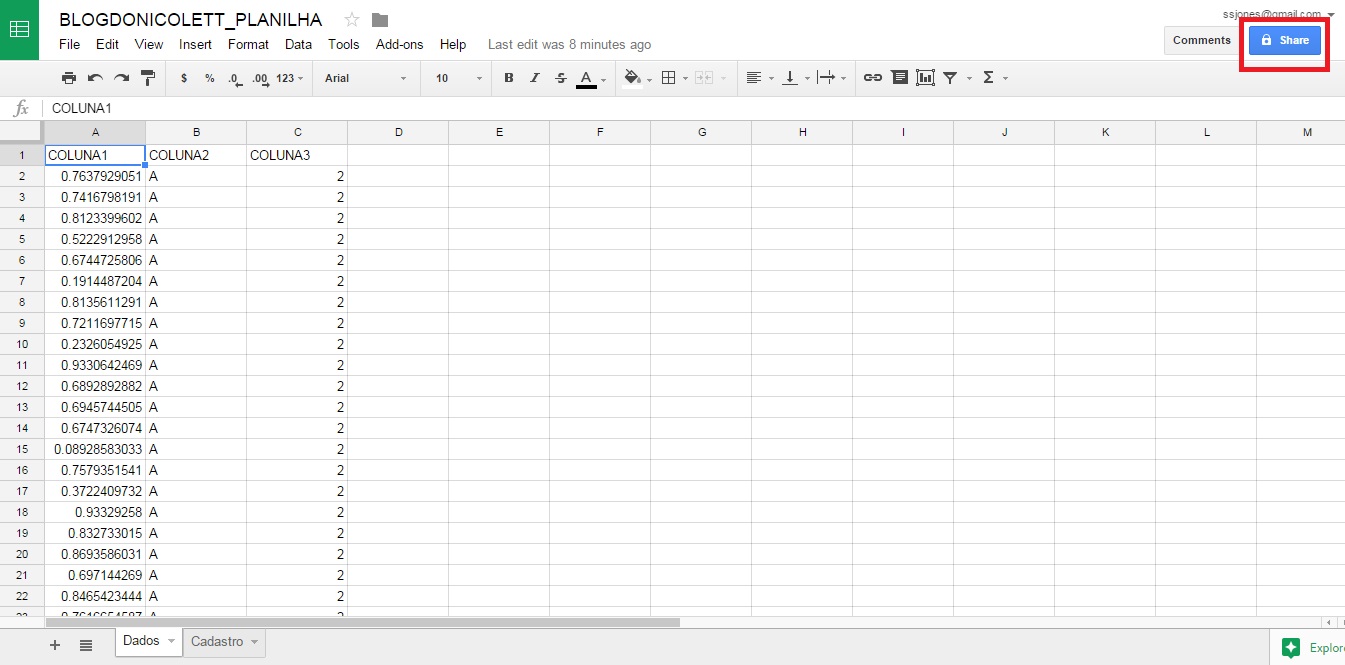This screenshot has height=665, width=1345.
Task: Select the paint format roller tool
Action: tap(147, 78)
